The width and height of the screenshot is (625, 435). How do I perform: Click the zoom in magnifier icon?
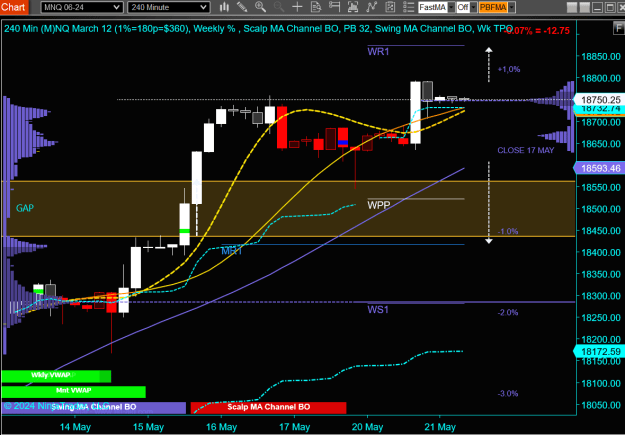pos(260,7)
